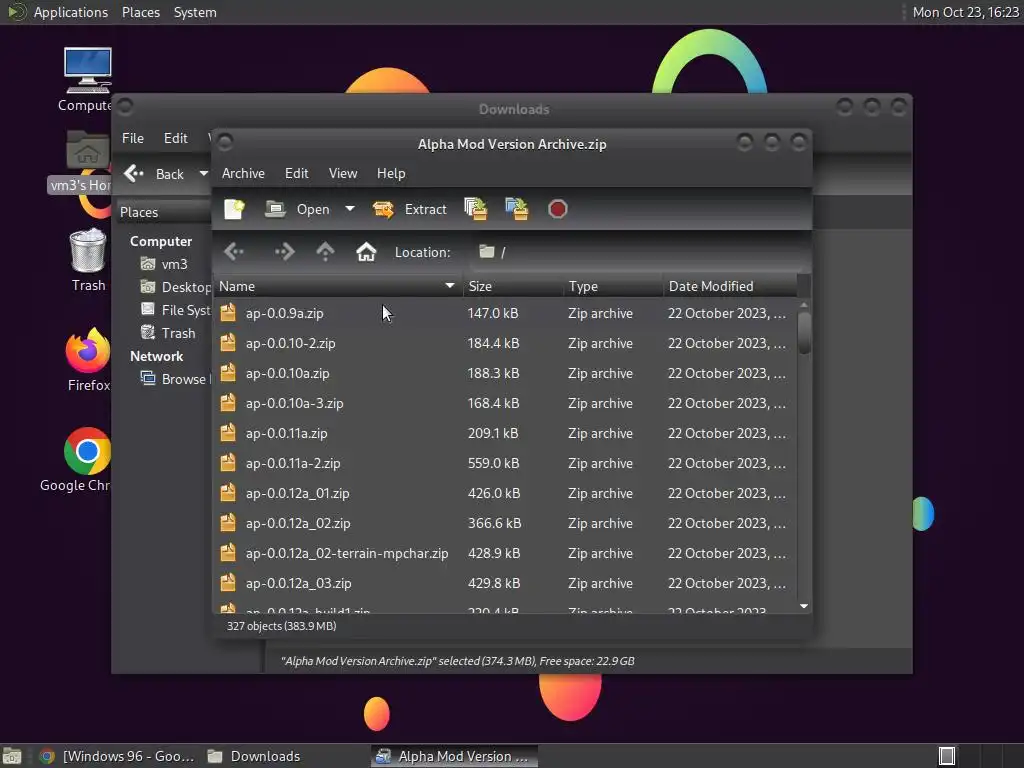Sort by the Date Modified column header
This screenshot has height=768, width=1024.
730,286
